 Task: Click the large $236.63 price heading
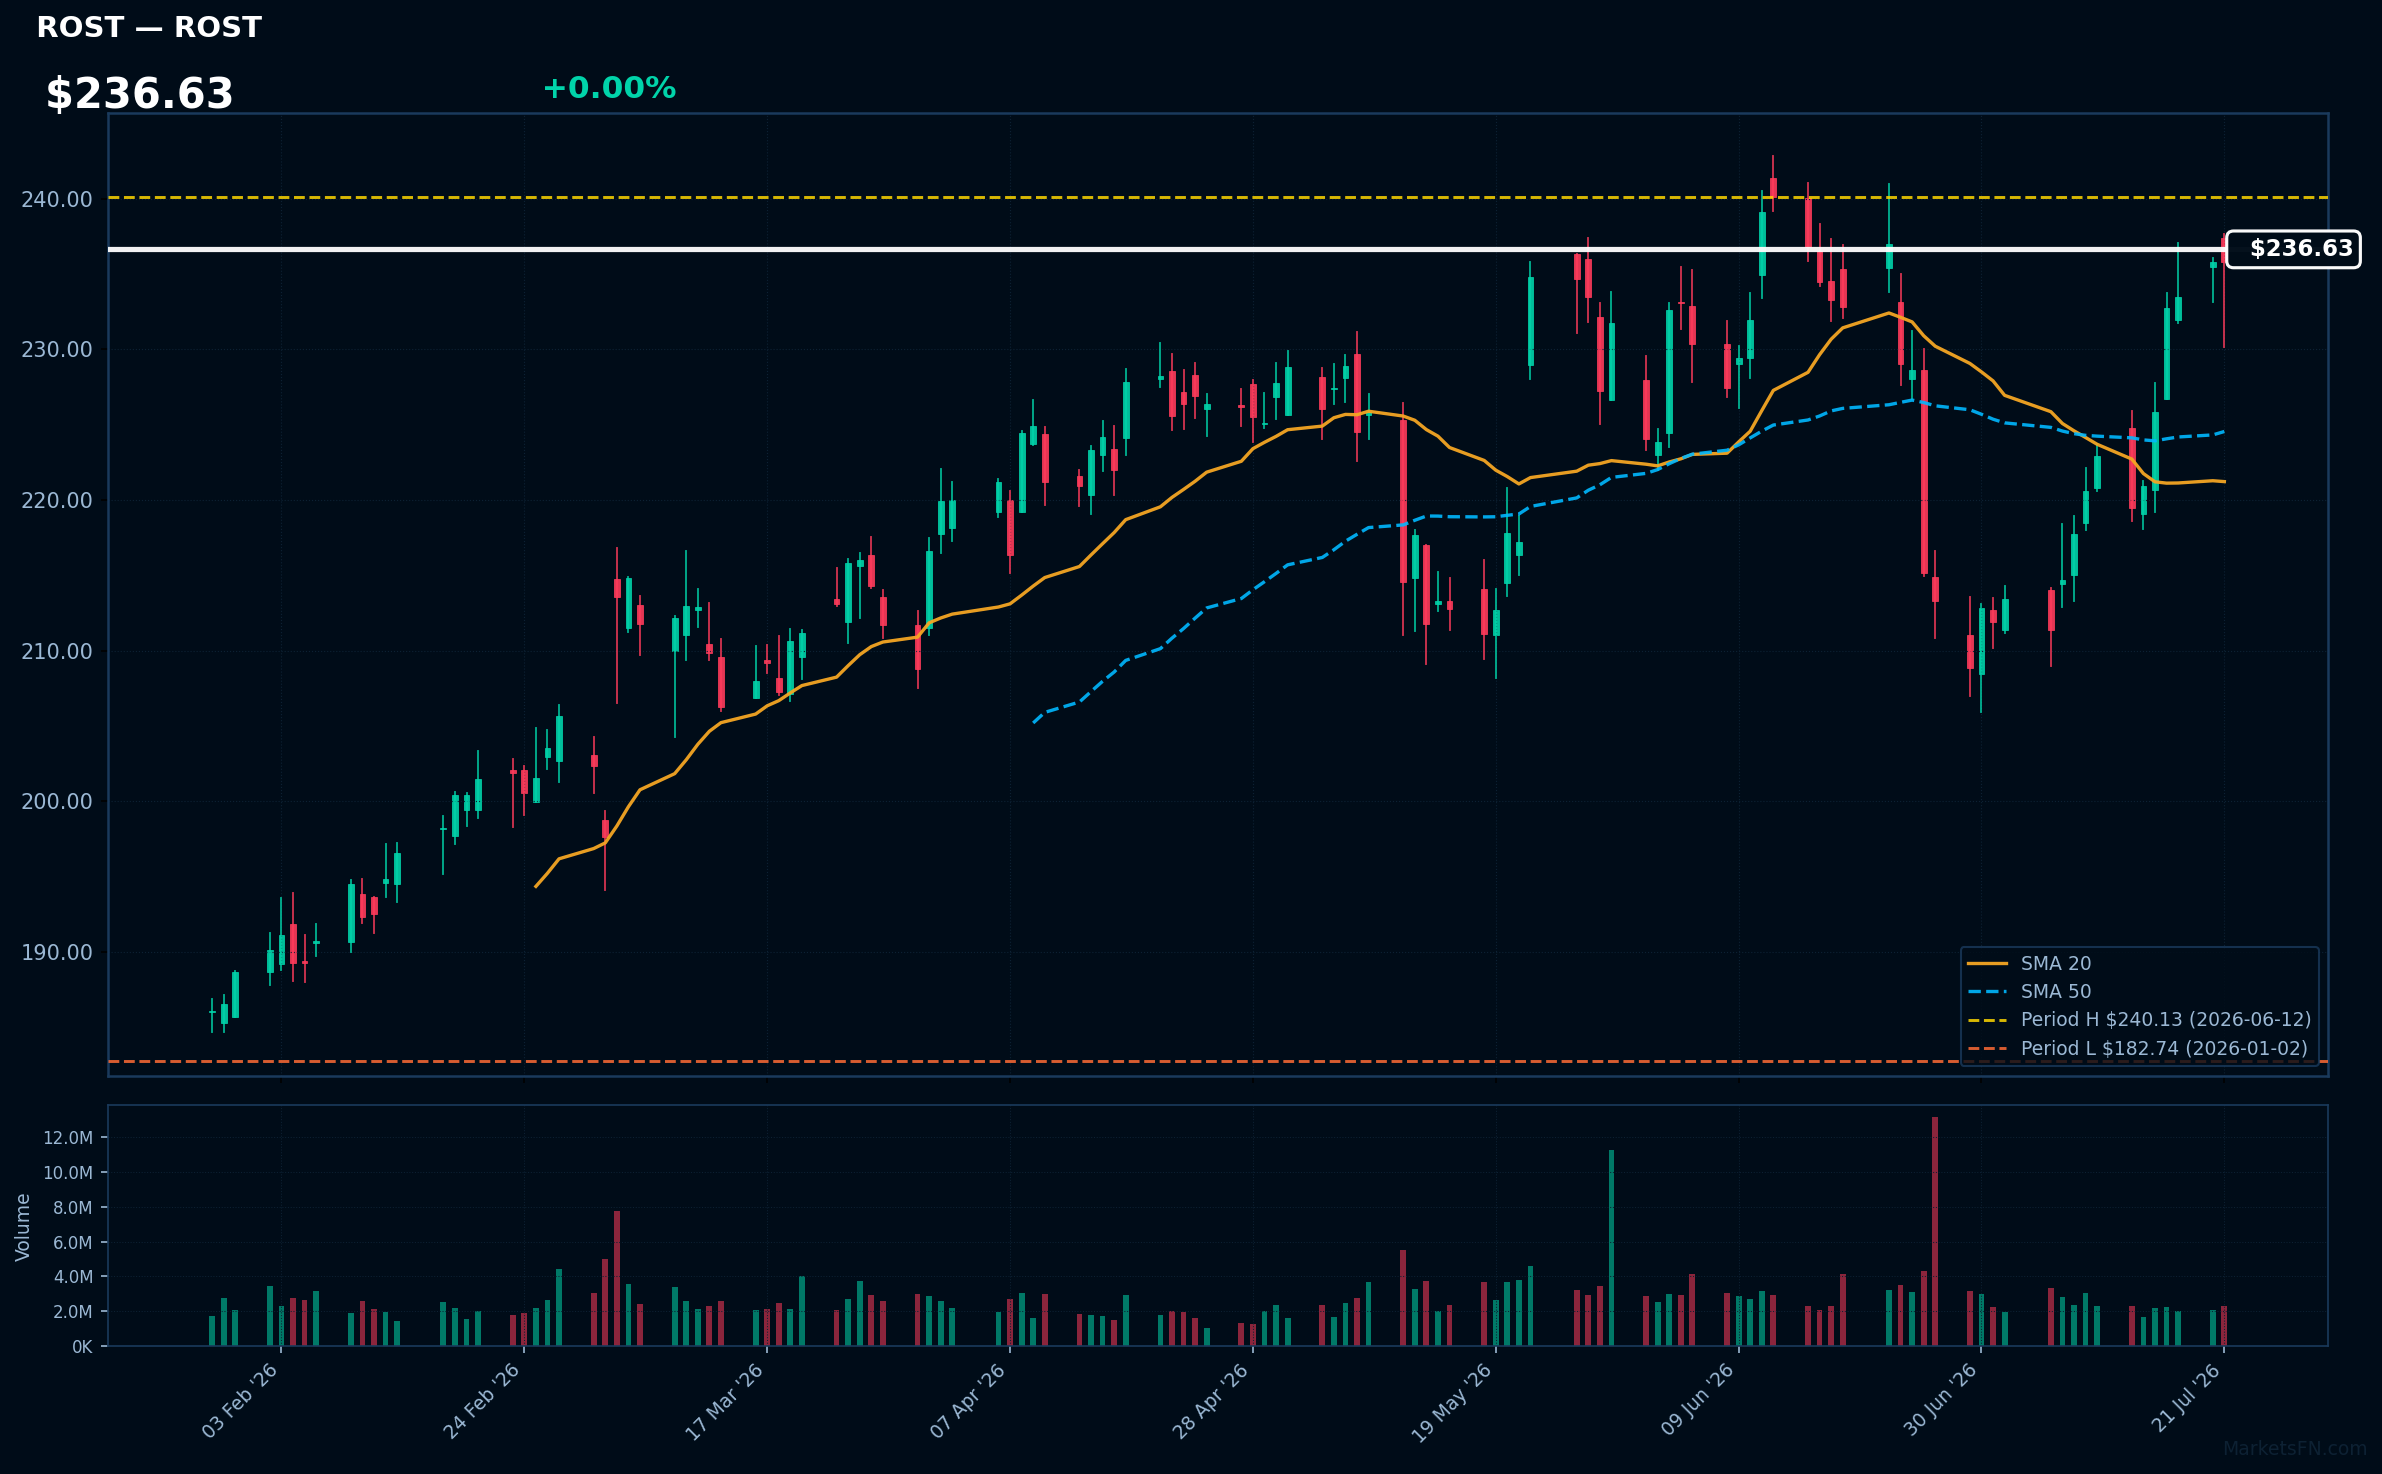139,94
